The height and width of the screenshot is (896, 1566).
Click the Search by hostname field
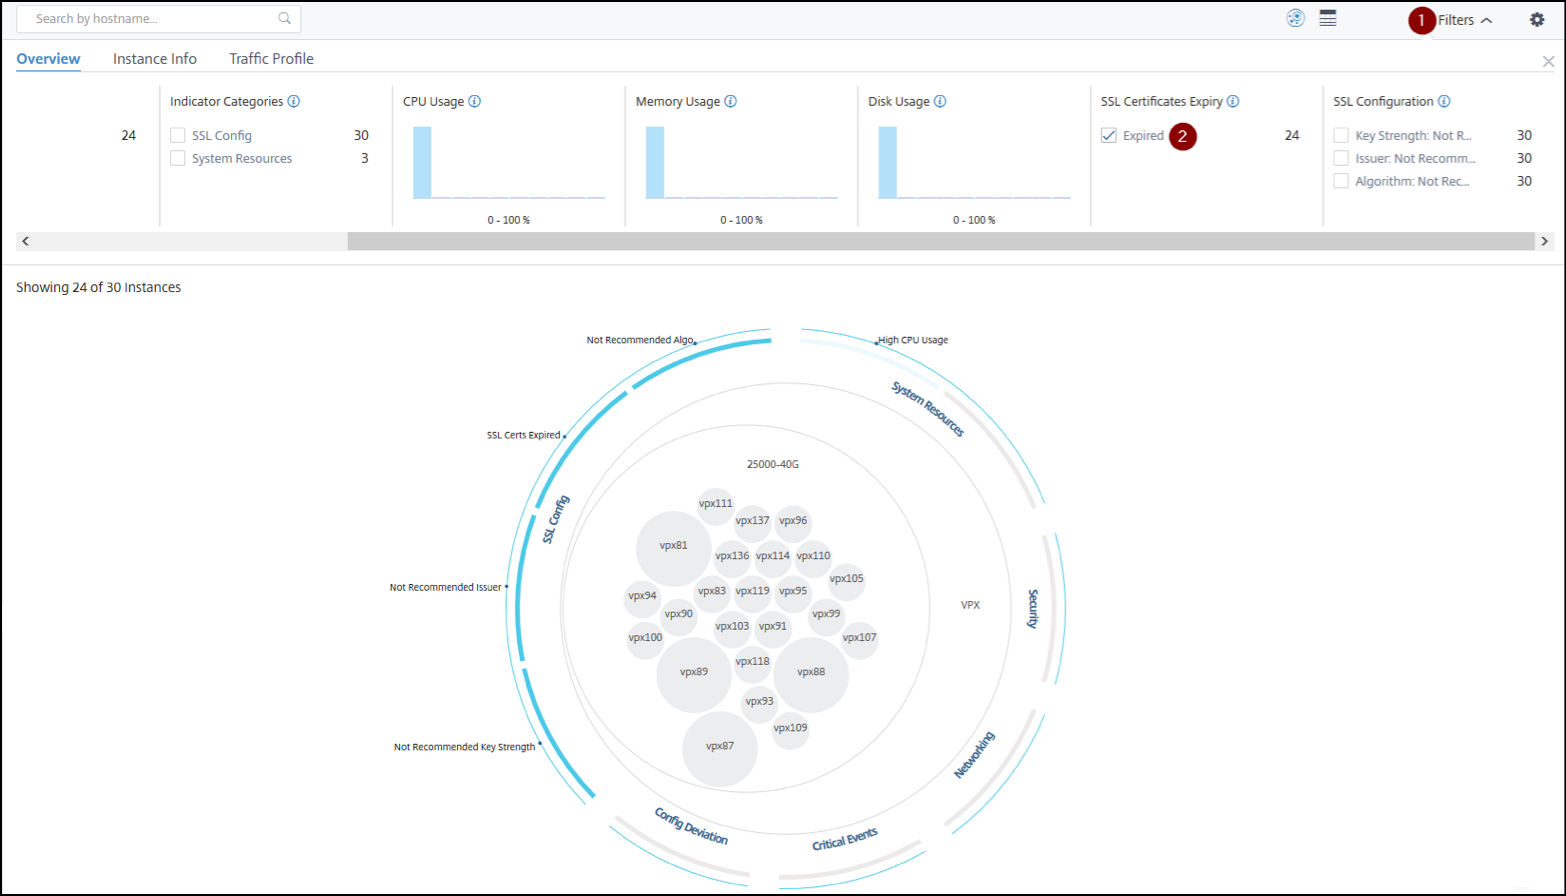158,18
